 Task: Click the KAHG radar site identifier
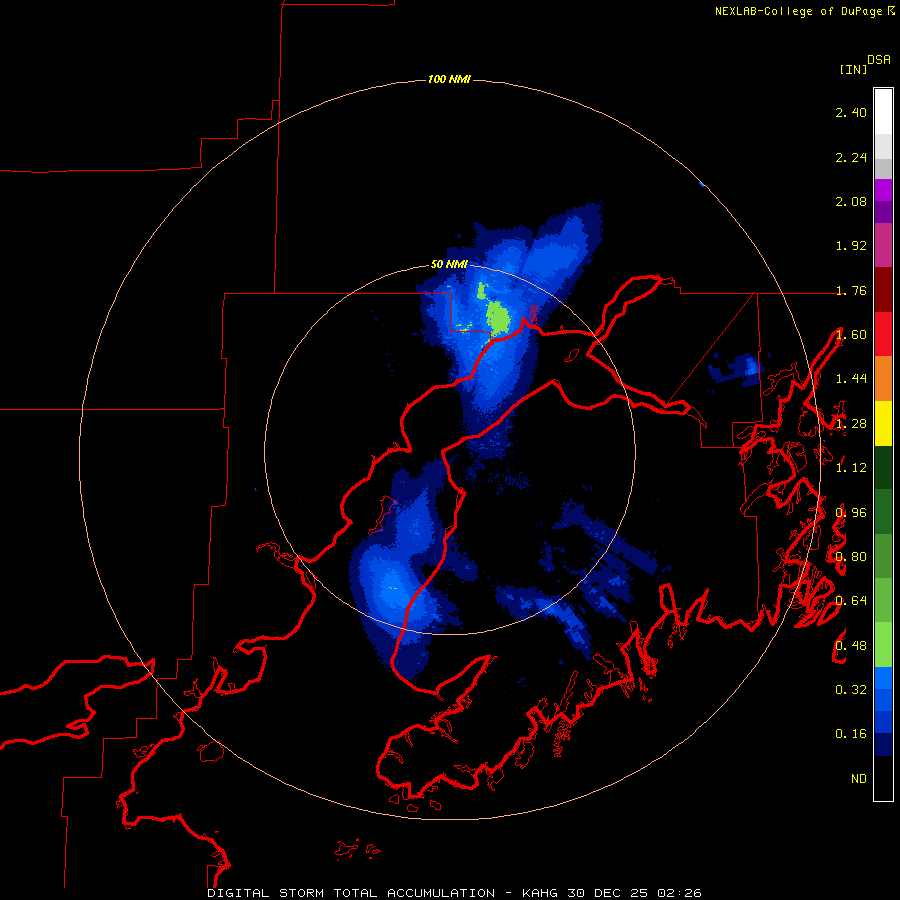coord(540,893)
